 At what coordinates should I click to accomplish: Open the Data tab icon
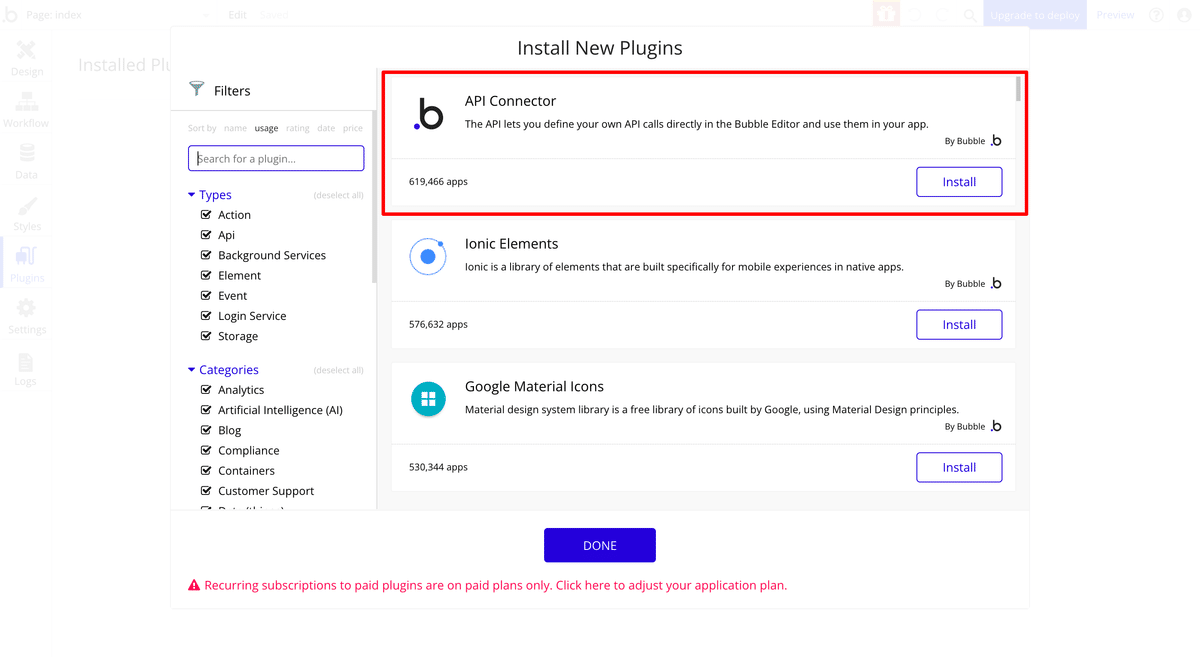pyautogui.click(x=27, y=153)
